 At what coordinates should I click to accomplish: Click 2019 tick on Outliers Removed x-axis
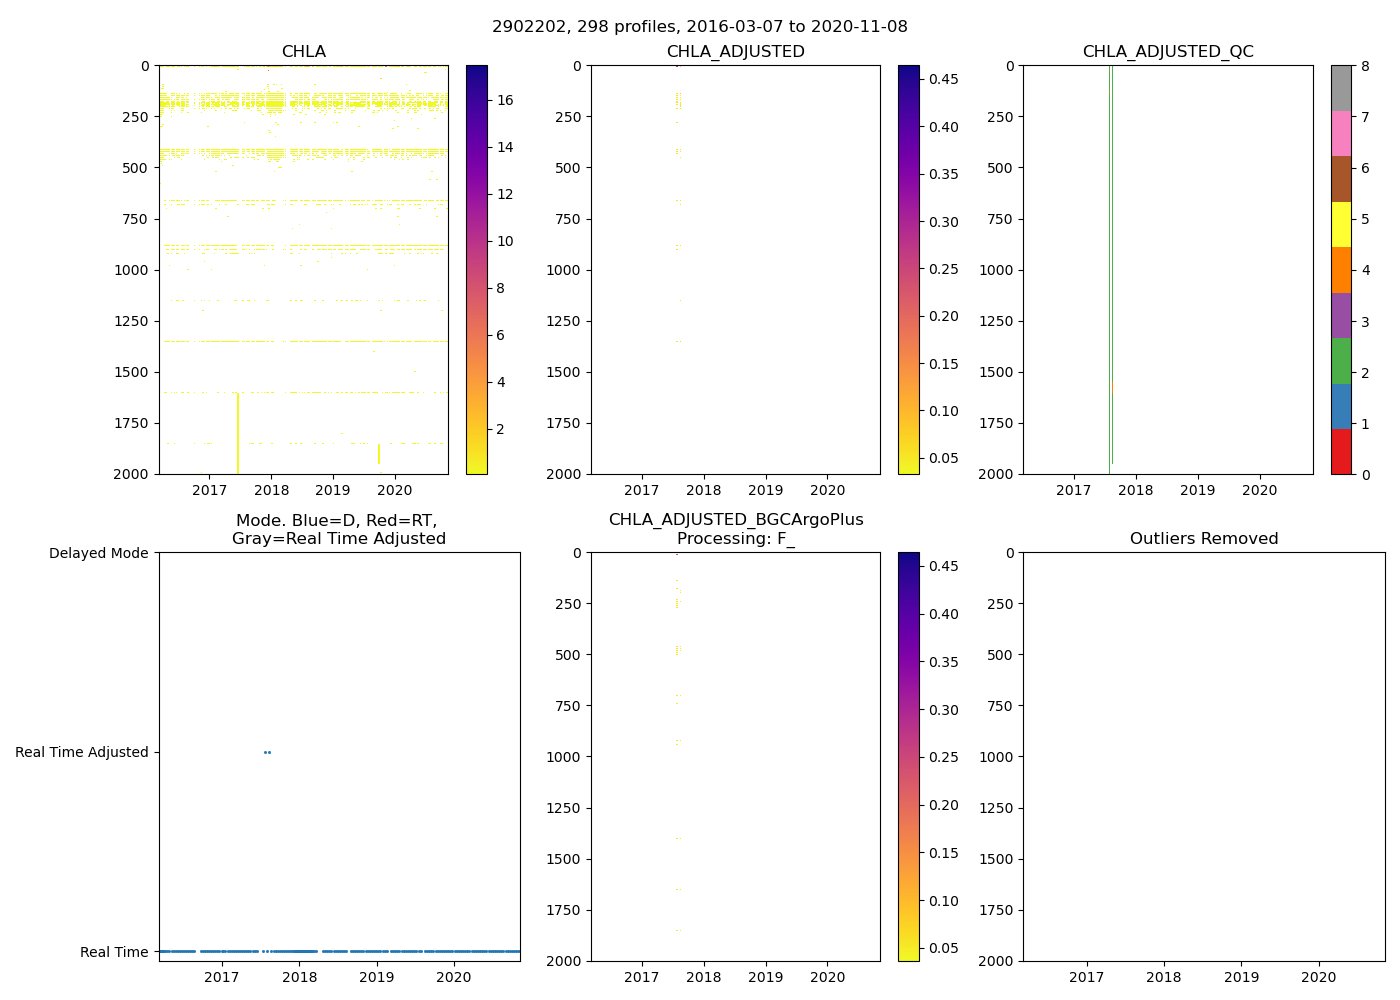tap(1242, 977)
